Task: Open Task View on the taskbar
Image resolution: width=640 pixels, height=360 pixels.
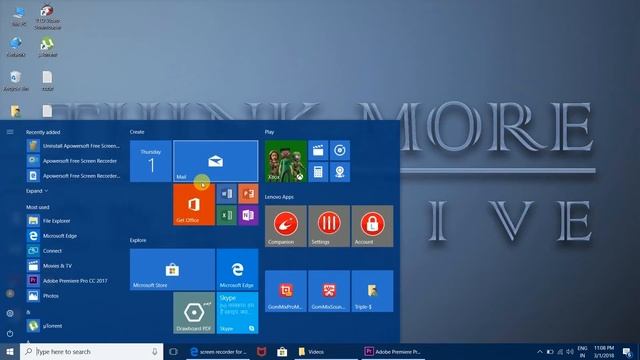Action: [173, 351]
